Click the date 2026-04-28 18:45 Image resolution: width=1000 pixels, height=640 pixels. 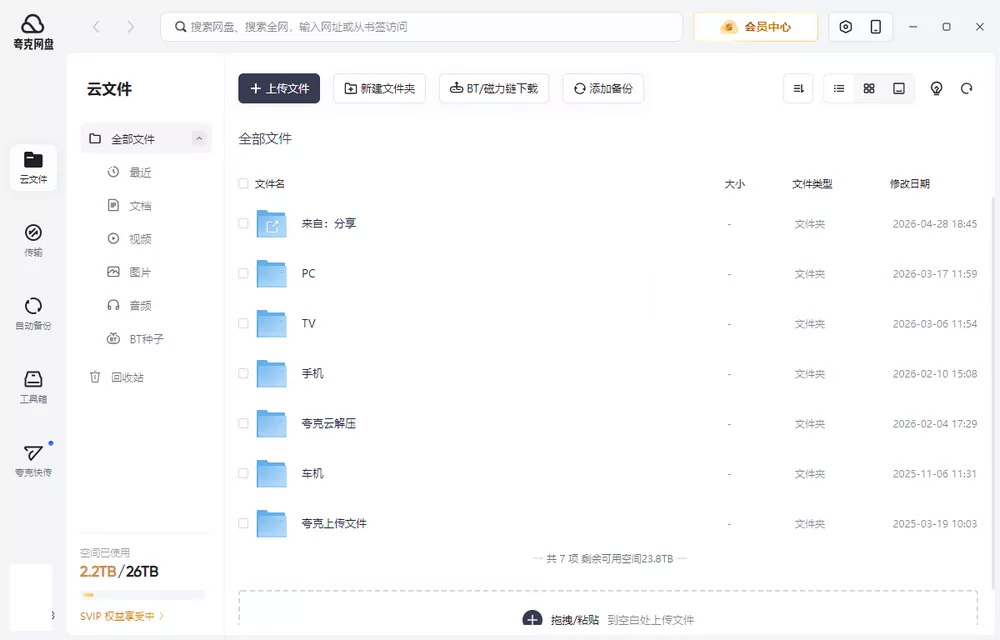pos(935,224)
